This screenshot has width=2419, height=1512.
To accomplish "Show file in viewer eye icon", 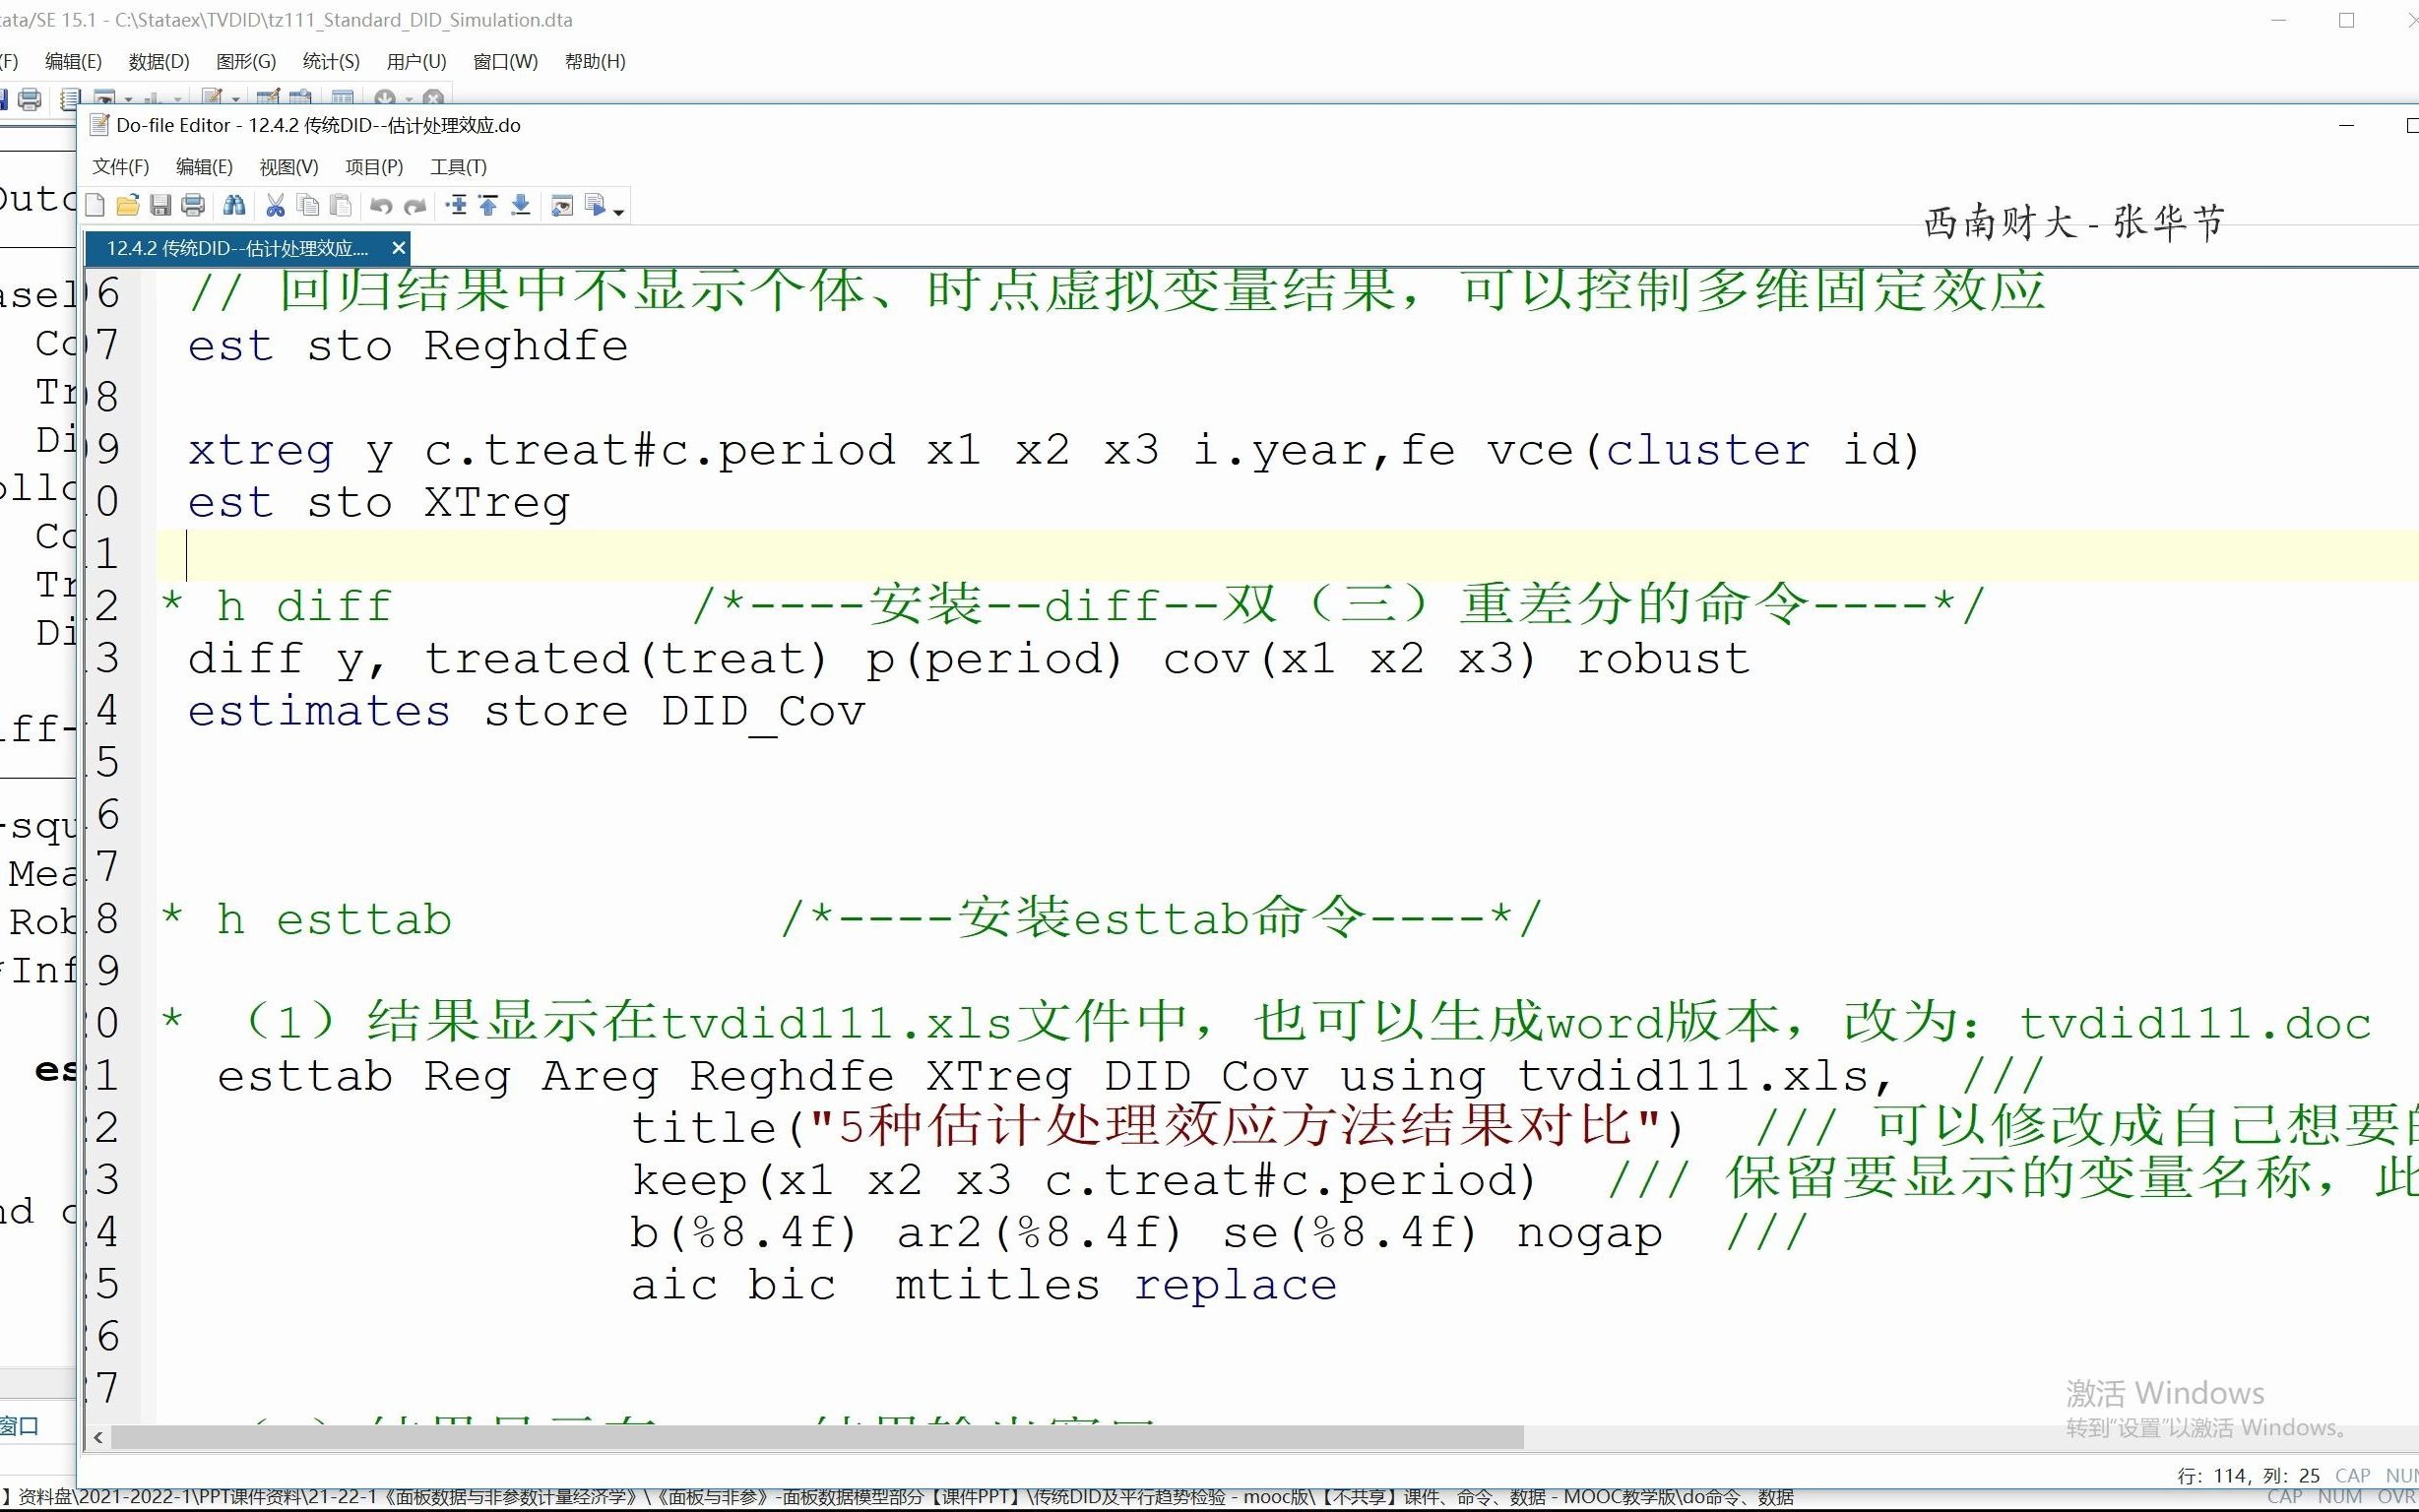I will pos(562,206).
